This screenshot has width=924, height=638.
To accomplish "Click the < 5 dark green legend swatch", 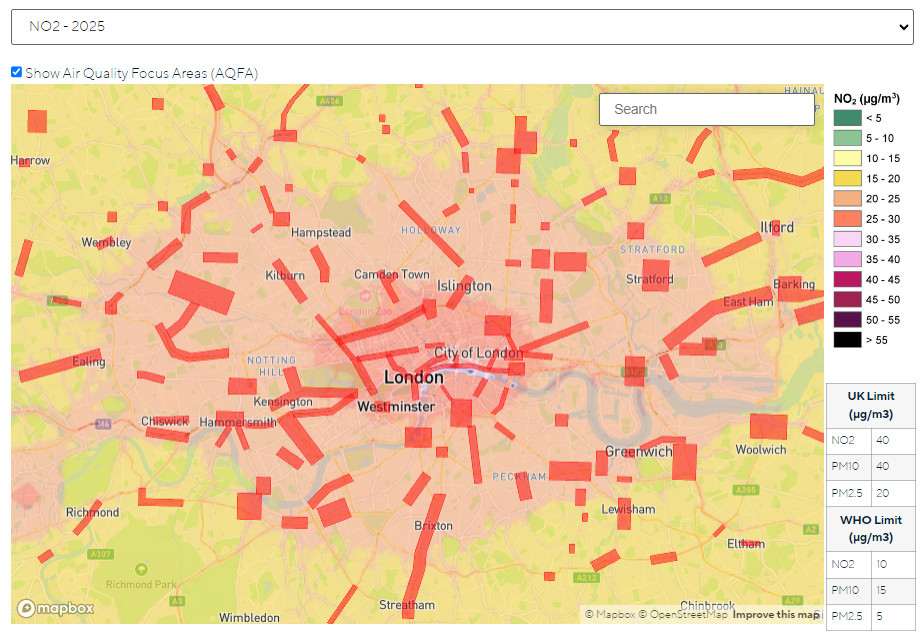I will [x=847, y=118].
